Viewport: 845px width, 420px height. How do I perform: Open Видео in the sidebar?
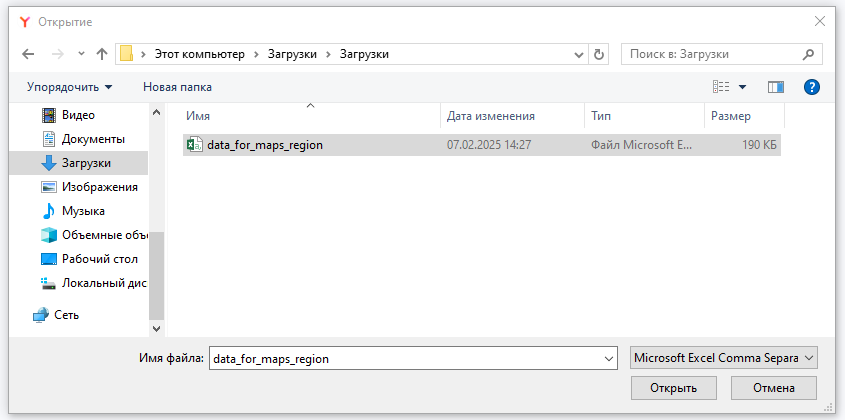[78, 115]
